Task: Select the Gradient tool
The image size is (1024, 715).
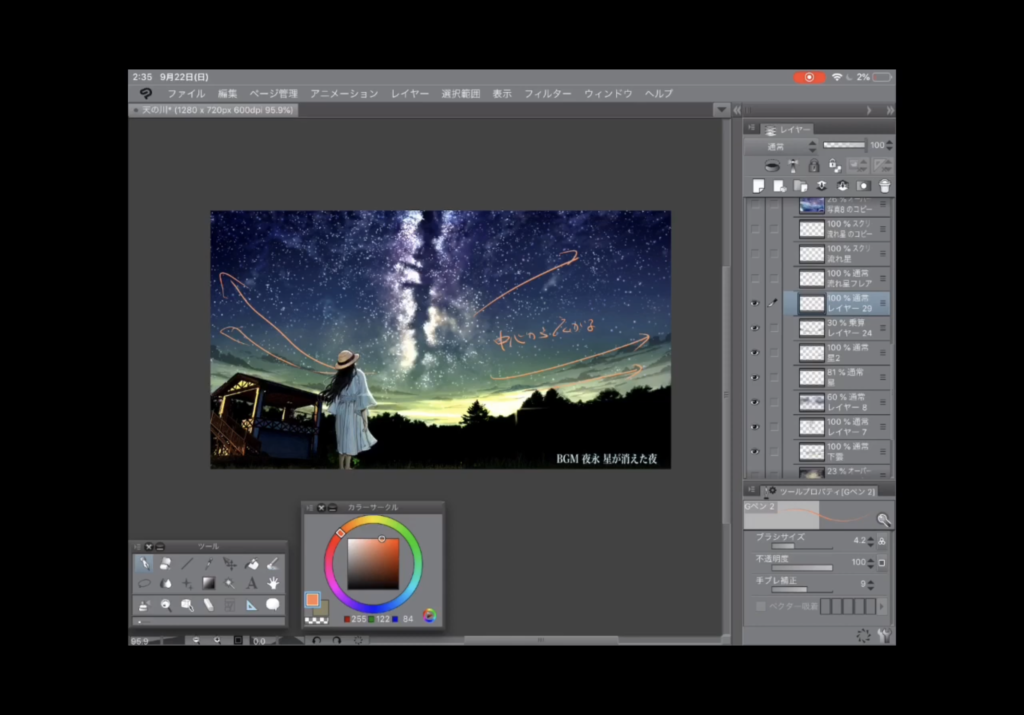Action: click(x=208, y=584)
